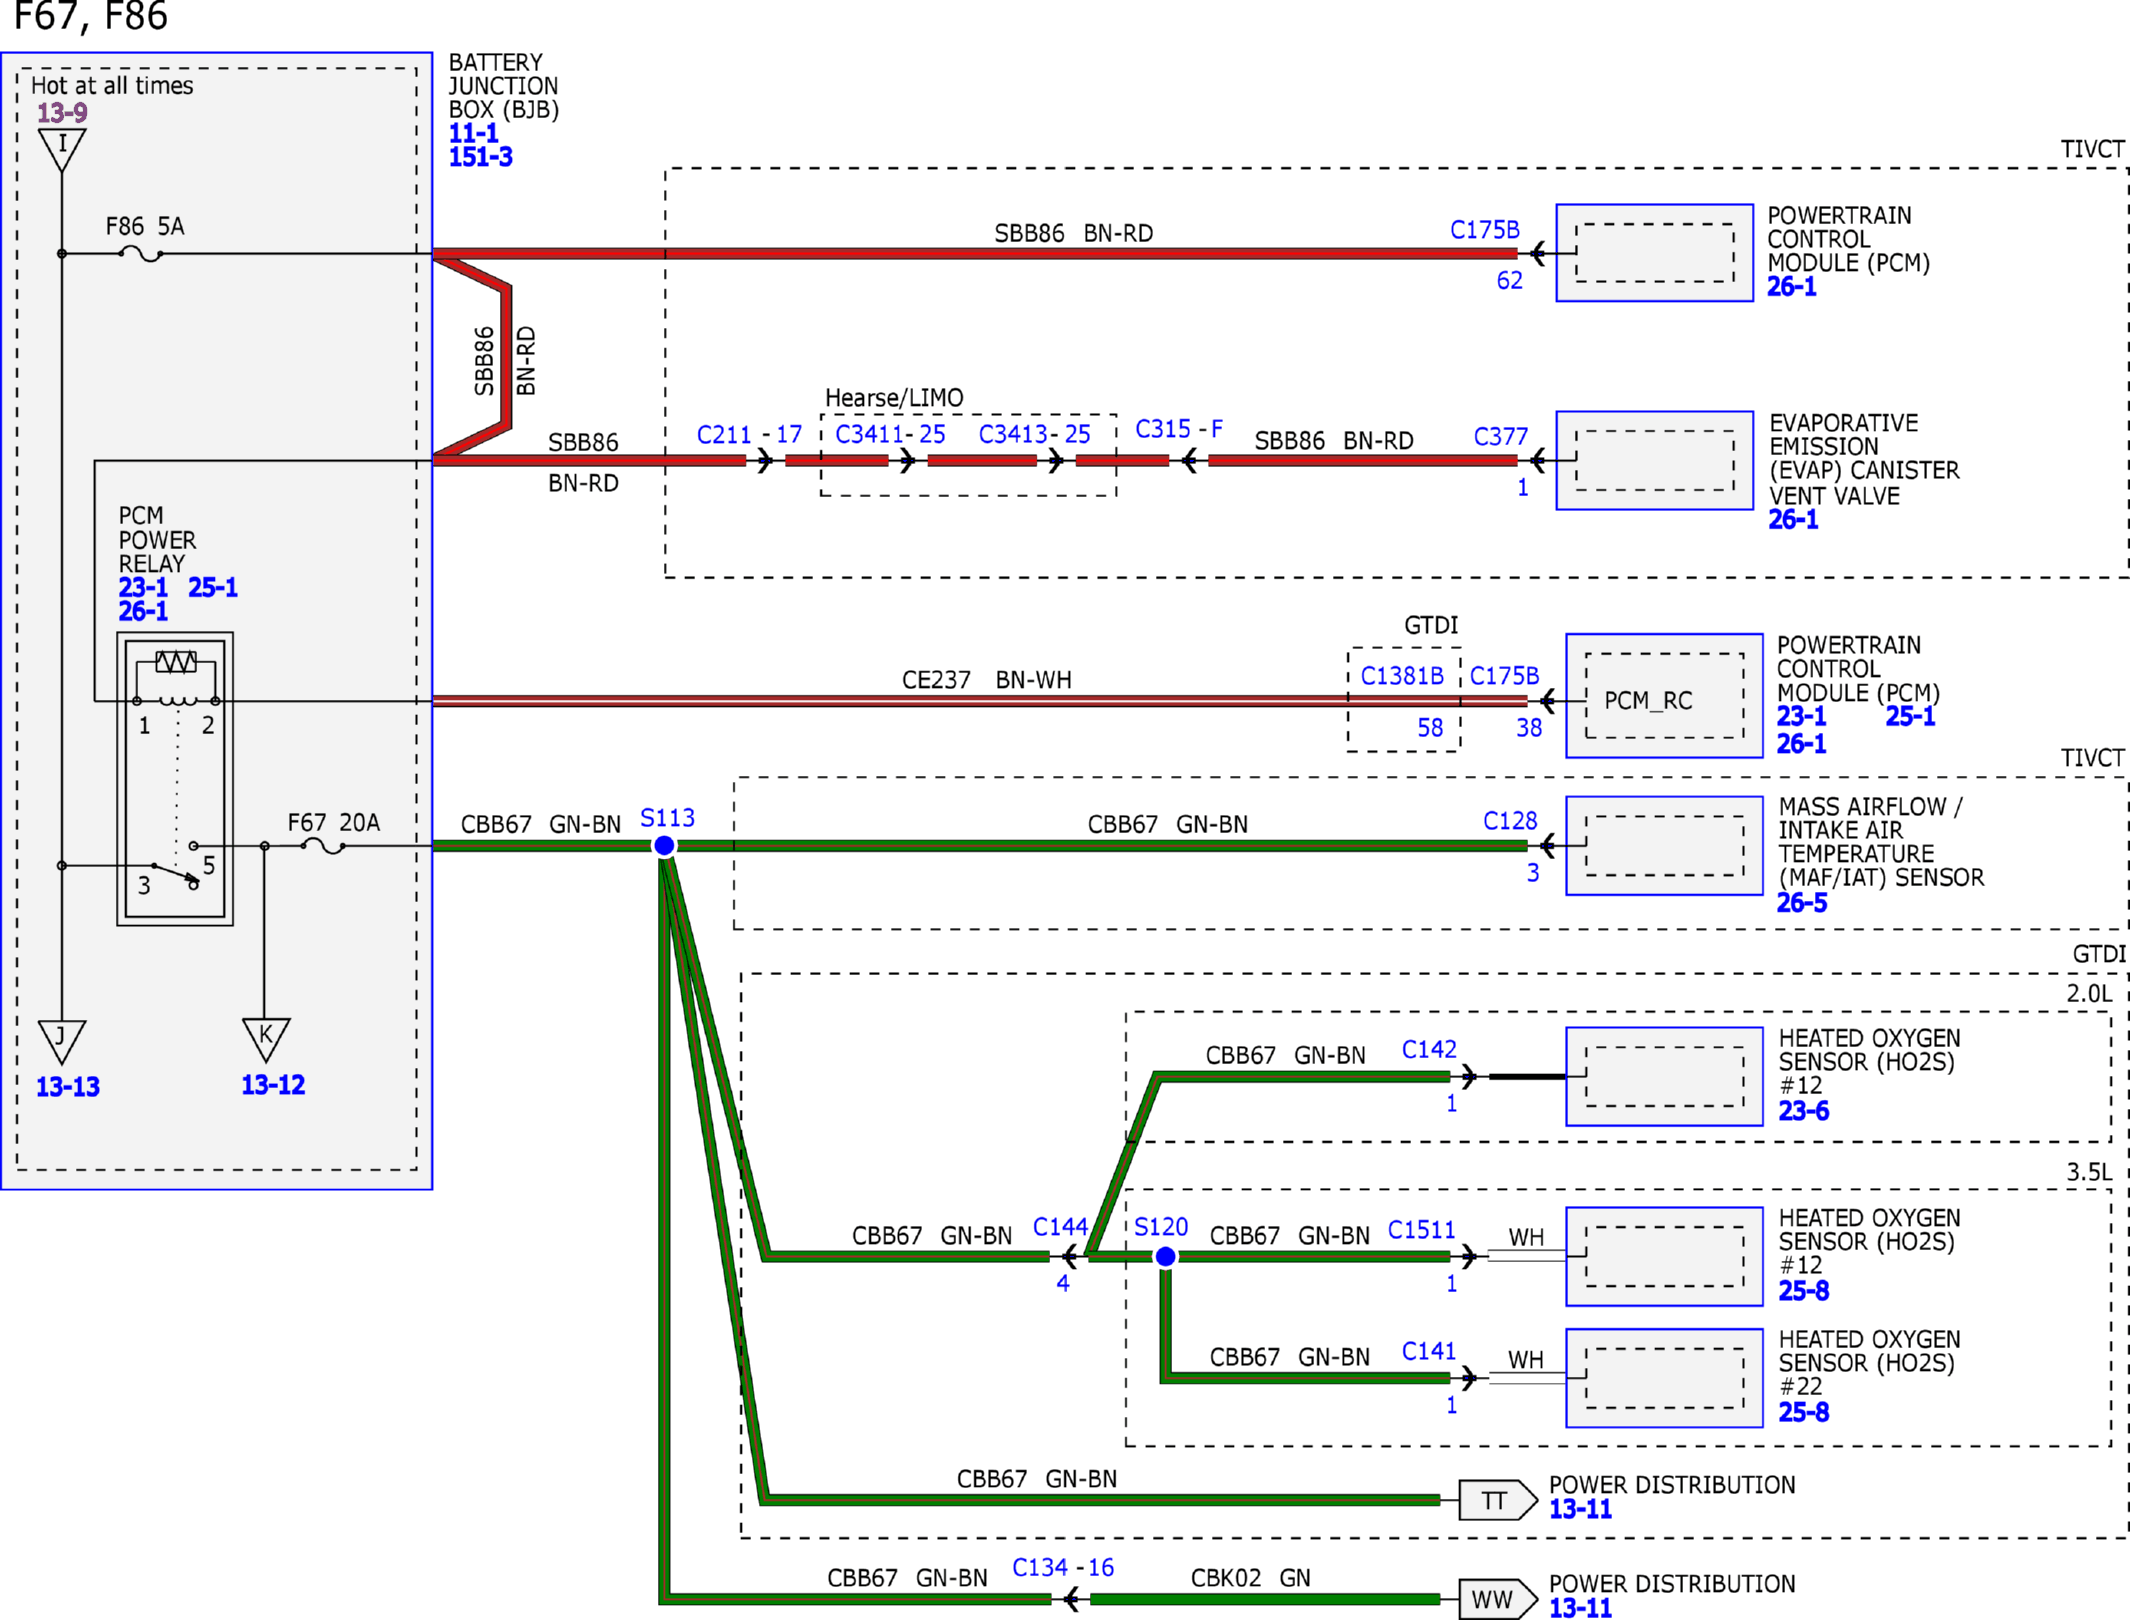
Task: Click the triangle connector symbol labeled I
Action: (x=62, y=148)
